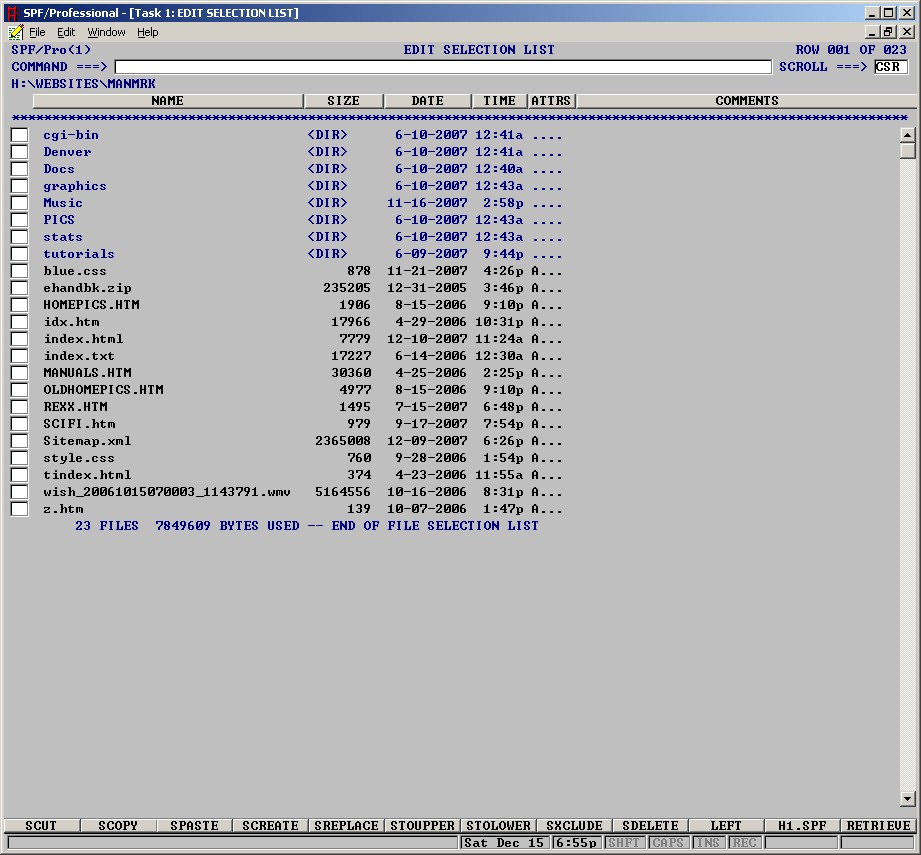Click the scrollbar down arrow

tap(907, 799)
